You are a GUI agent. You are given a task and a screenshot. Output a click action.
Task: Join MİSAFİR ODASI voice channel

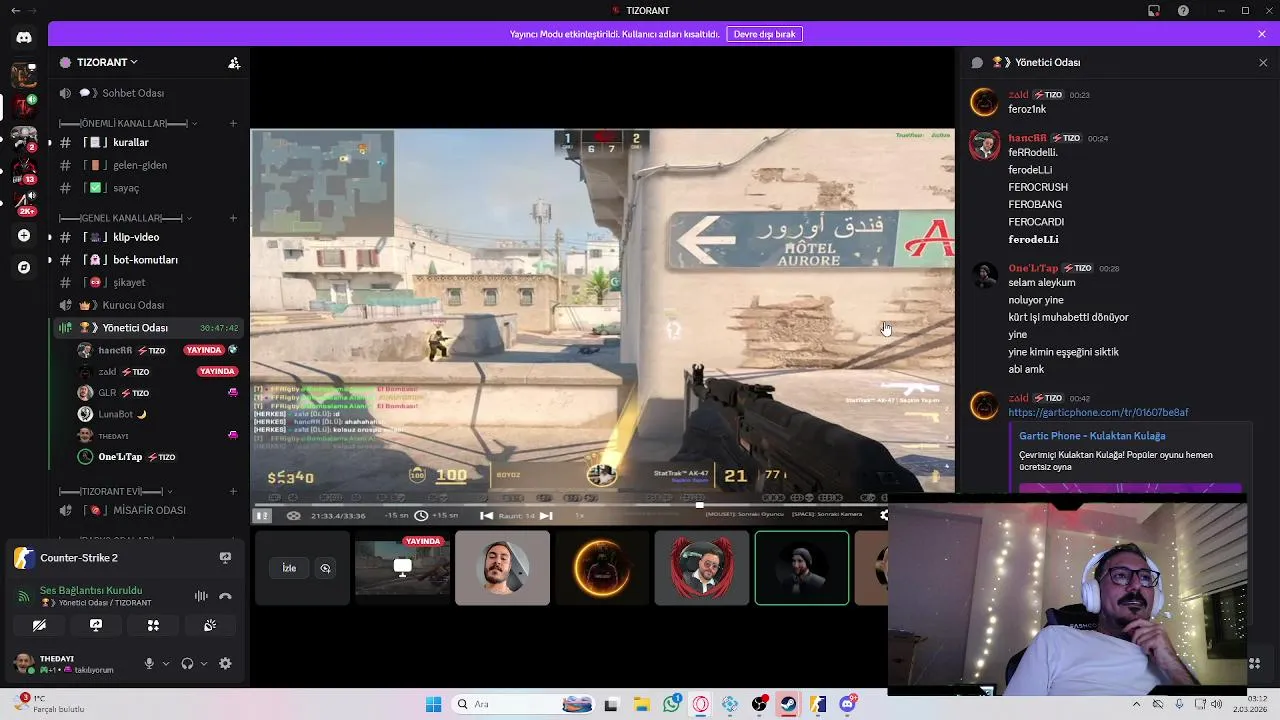pyautogui.click(x=146, y=510)
